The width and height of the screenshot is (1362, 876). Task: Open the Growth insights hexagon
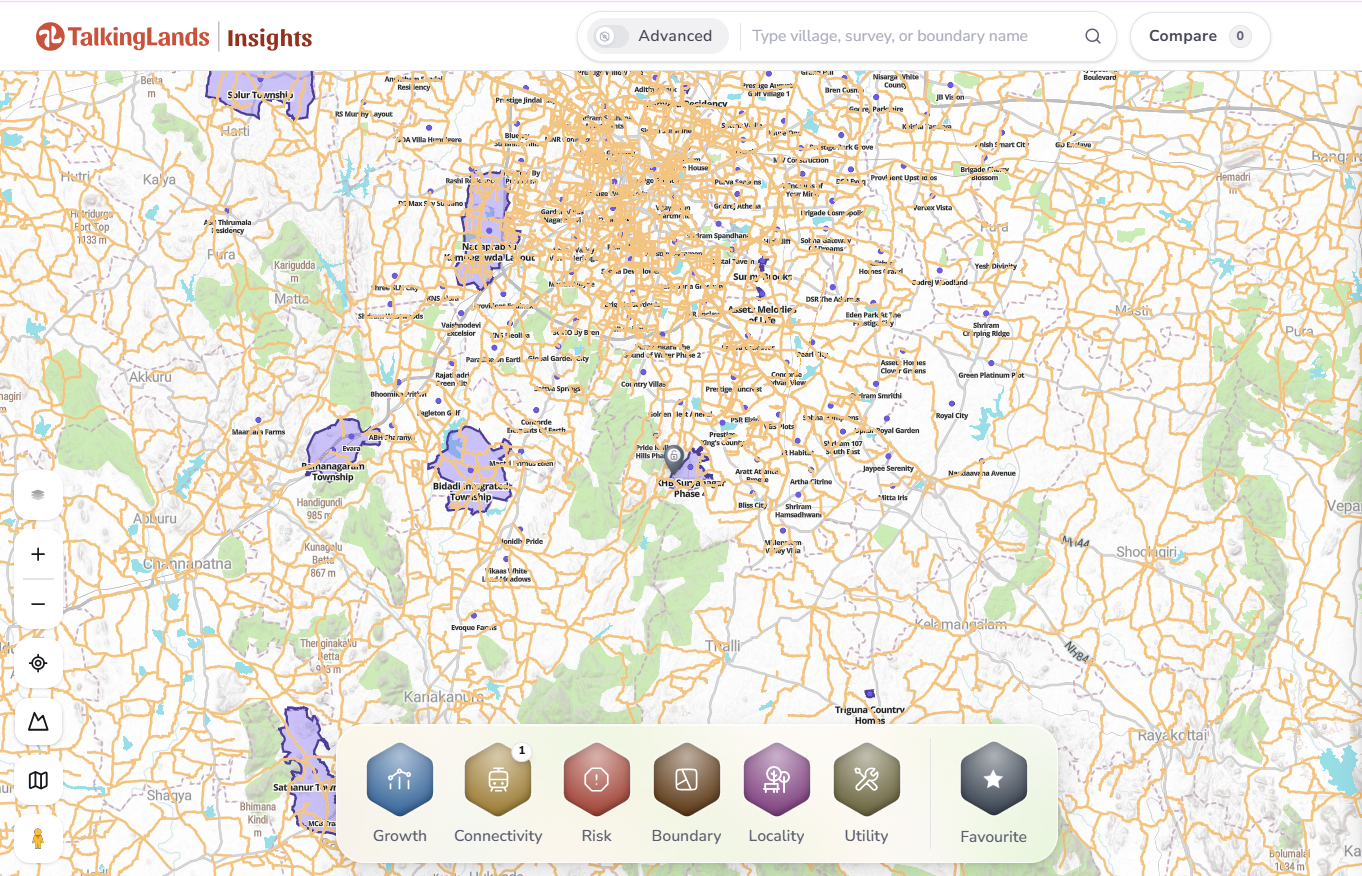(x=400, y=780)
